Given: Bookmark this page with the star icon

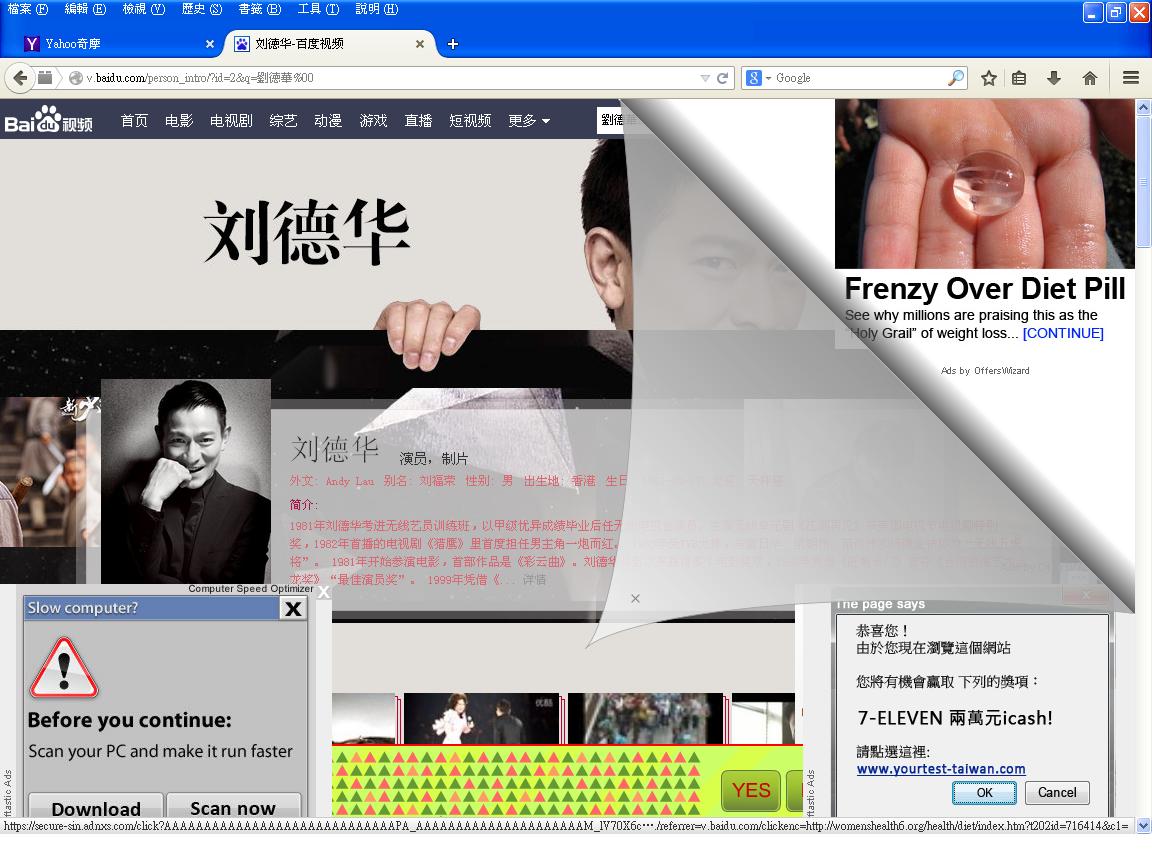Looking at the screenshot, I should pyautogui.click(x=989, y=78).
